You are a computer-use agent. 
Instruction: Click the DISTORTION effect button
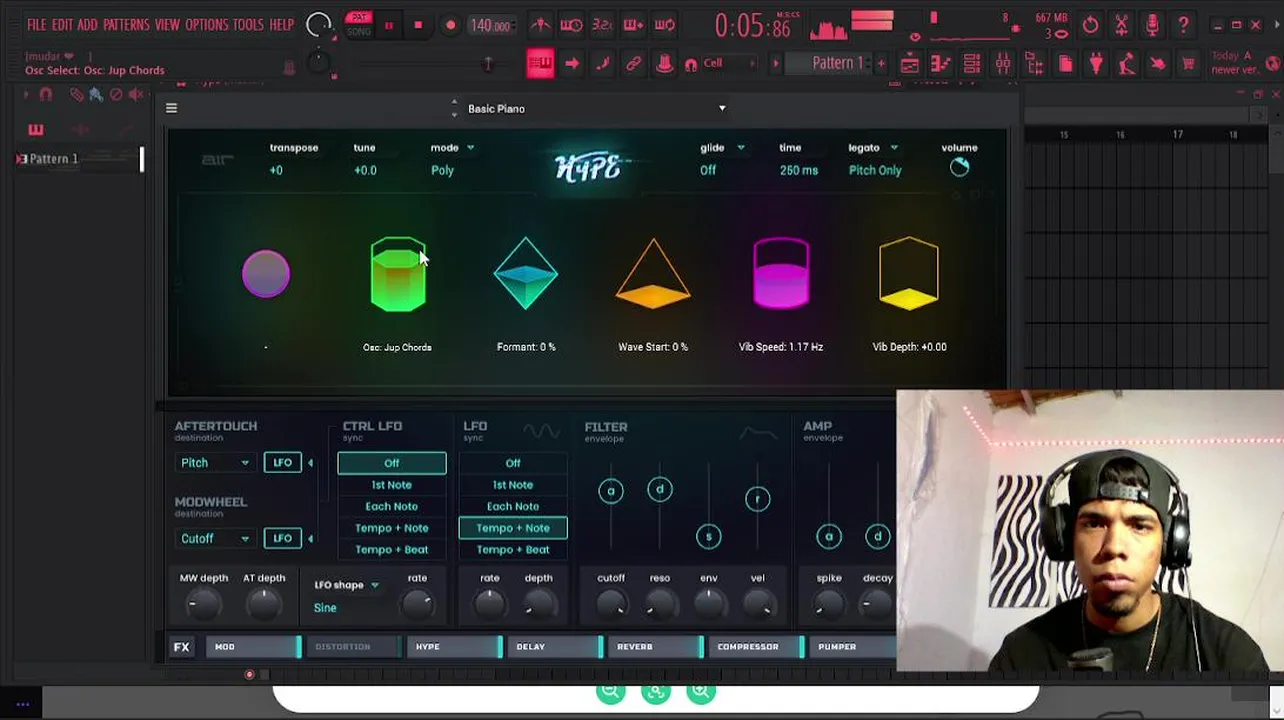click(353, 647)
